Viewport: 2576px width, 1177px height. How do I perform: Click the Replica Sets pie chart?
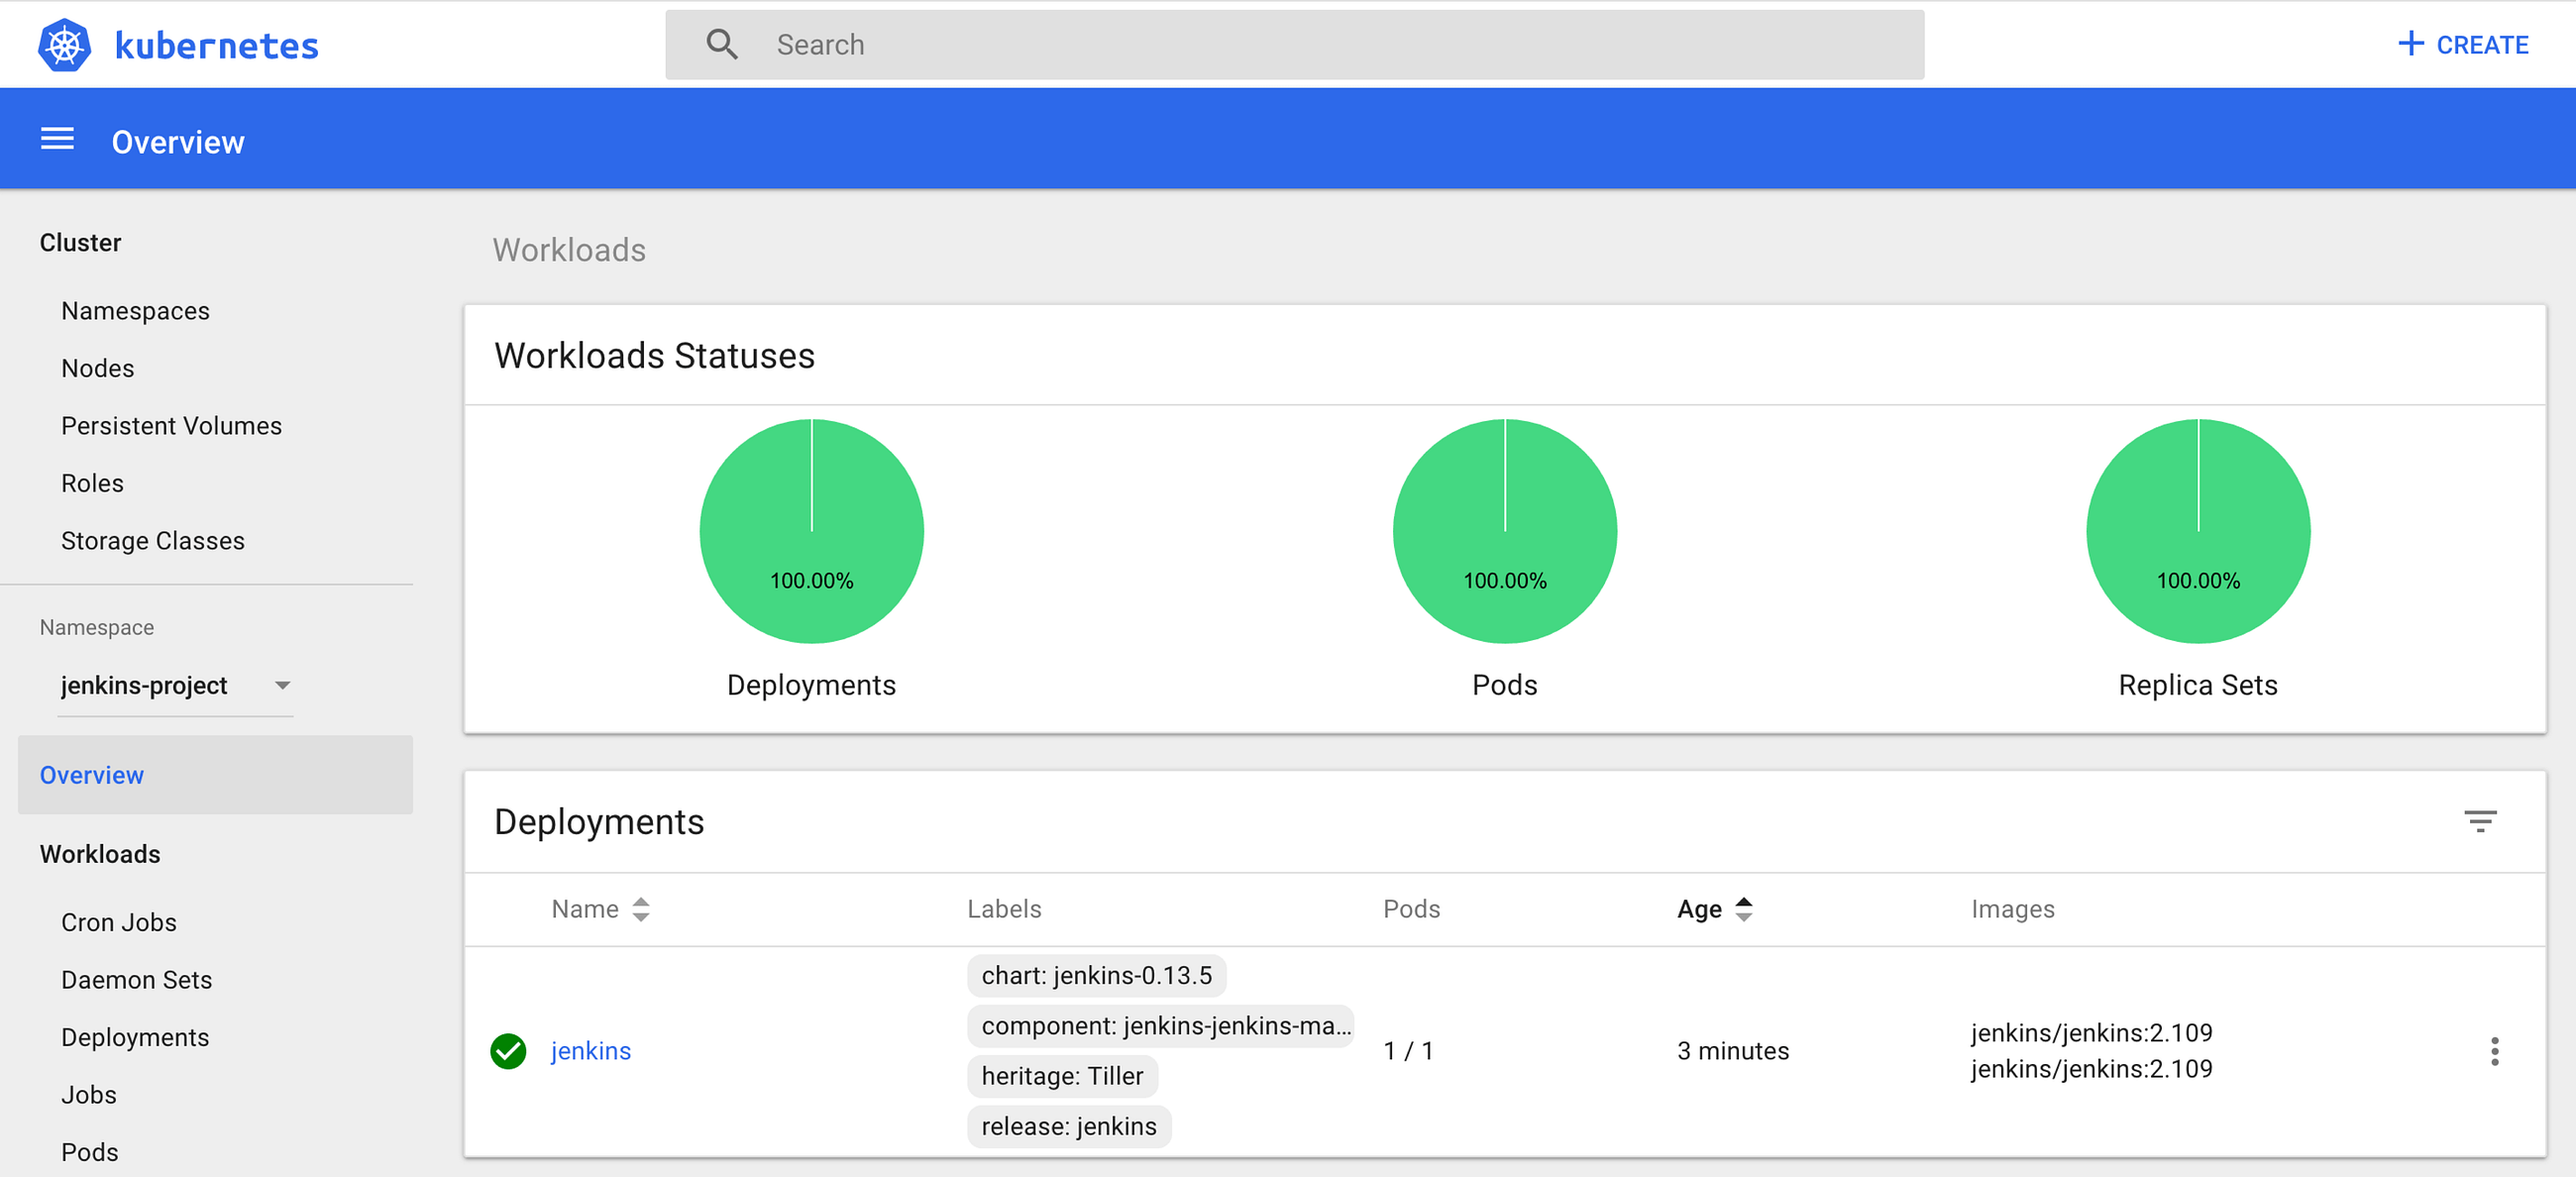(x=2197, y=531)
